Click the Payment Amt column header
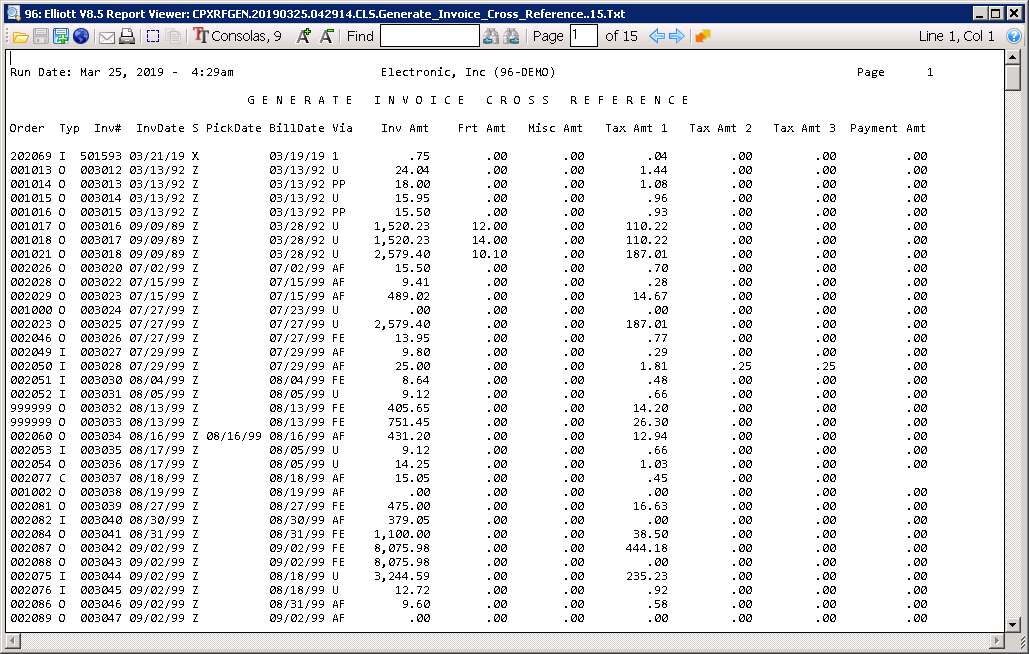 tap(887, 129)
